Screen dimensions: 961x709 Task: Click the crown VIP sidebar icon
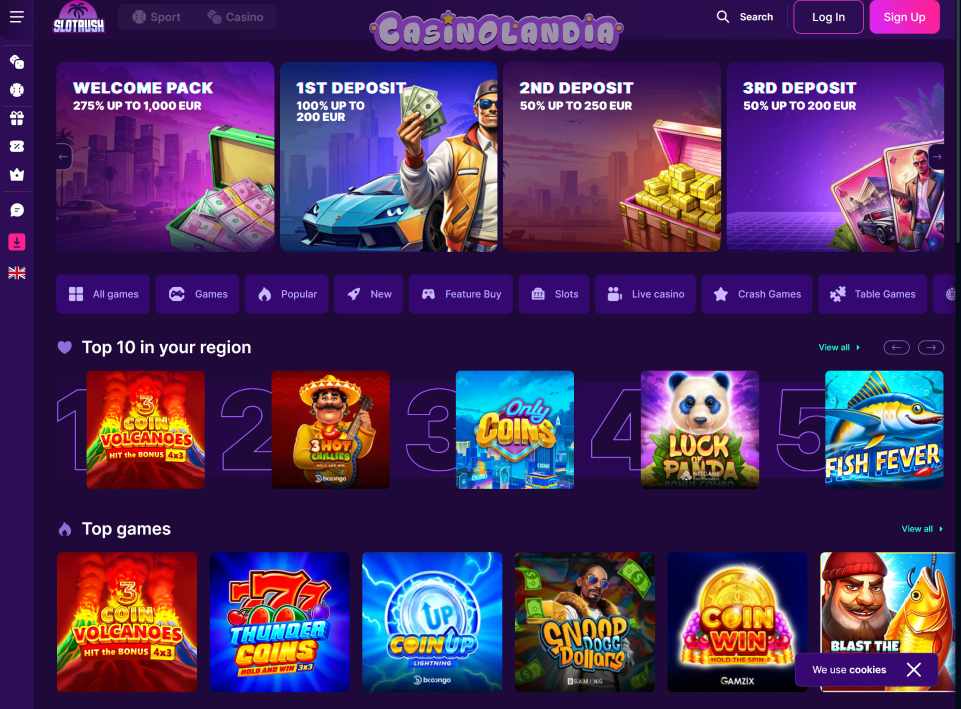point(17,175)
